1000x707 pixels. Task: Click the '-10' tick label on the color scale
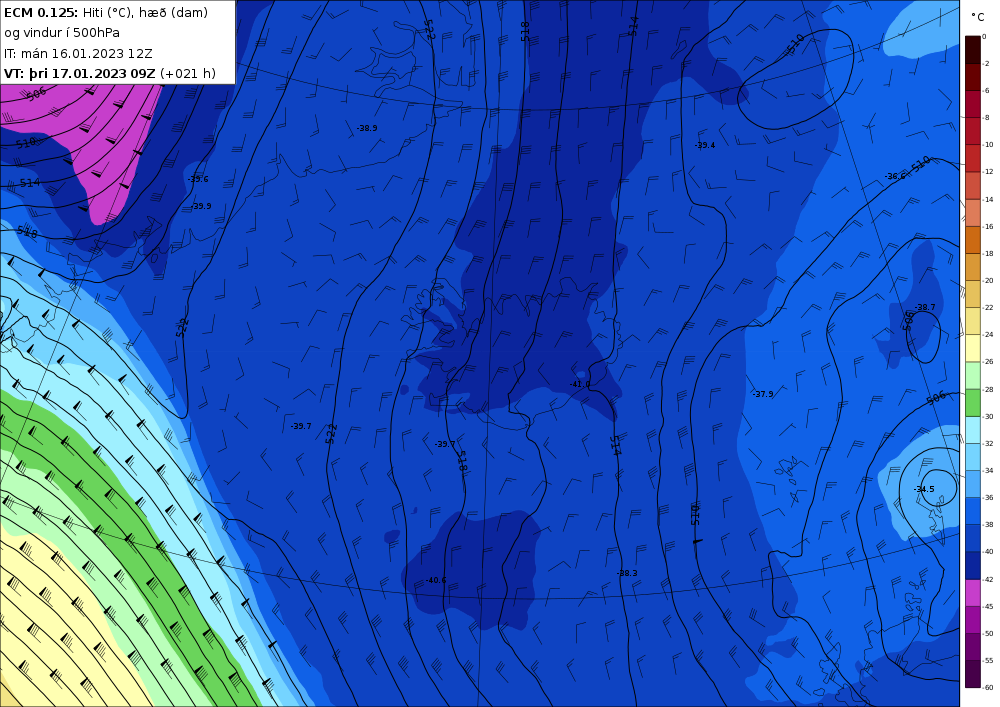(988, 145)
